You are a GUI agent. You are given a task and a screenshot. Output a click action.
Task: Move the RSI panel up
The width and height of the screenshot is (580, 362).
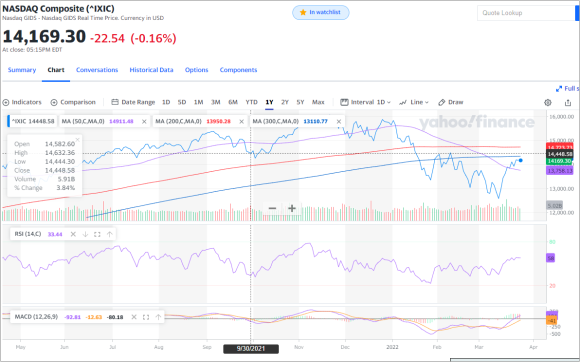pos(109,234)
